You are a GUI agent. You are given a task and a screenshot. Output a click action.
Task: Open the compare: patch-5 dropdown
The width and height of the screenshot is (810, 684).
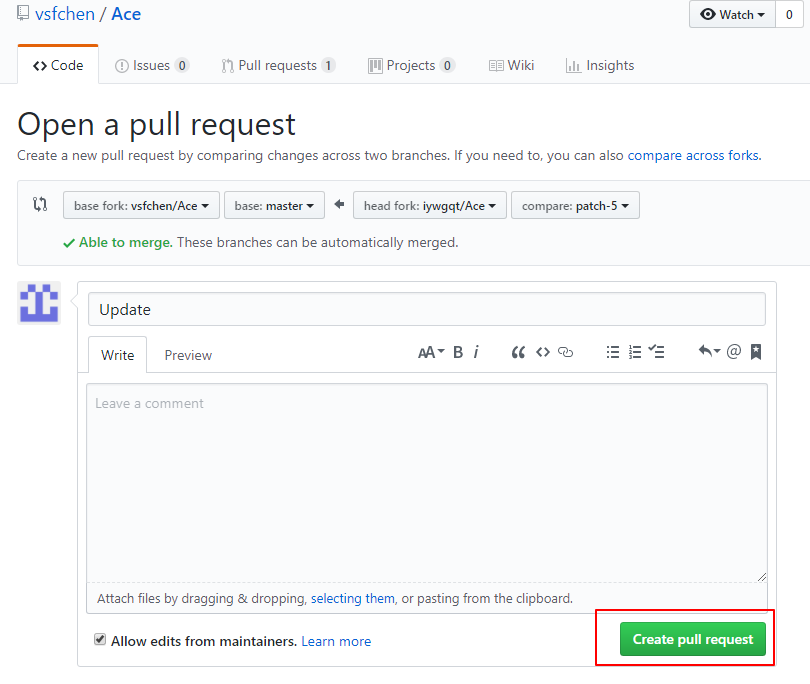pos(575,206)
